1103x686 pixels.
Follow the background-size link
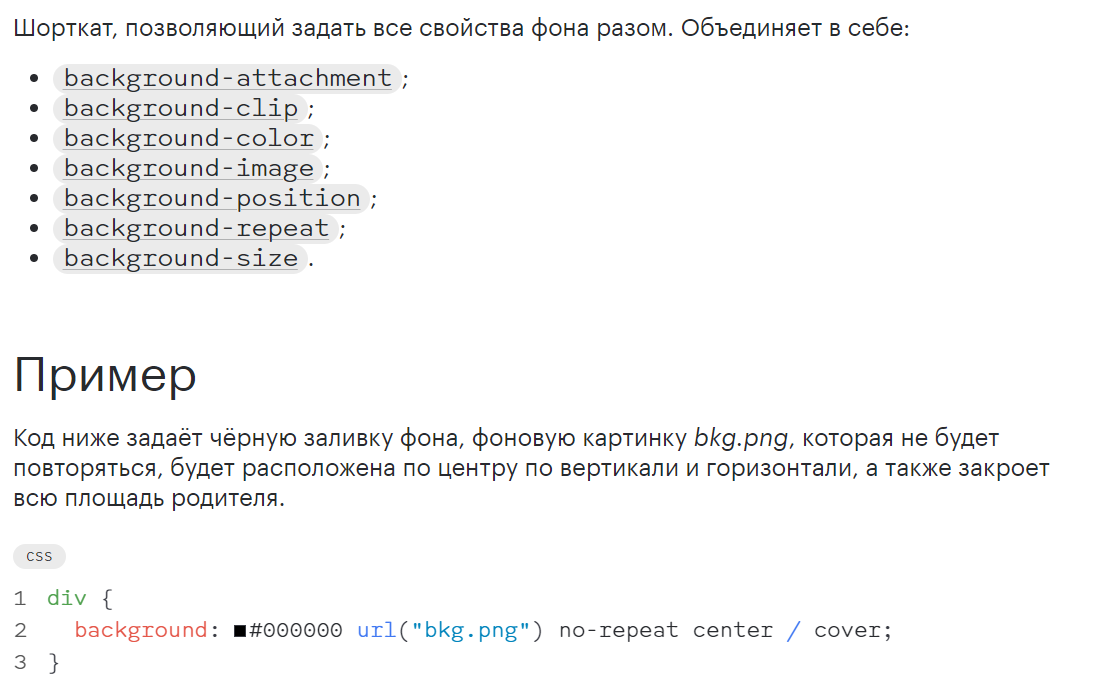(x=181, y=259)
